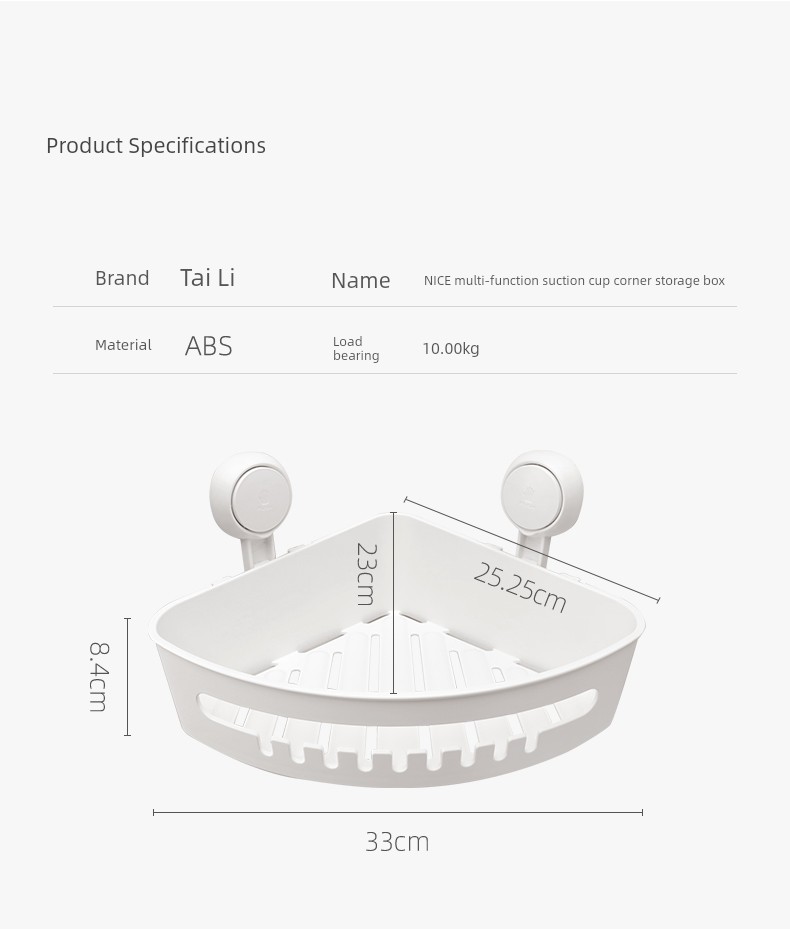The image size is (790, 929).
Task: Click the front slot opening of the basket
Action: [397, 732]
